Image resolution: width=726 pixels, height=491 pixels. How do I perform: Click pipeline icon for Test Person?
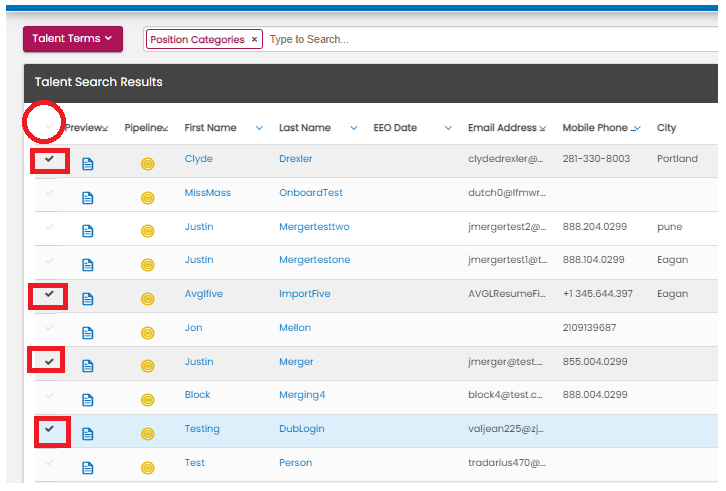[x=148, y=468]
